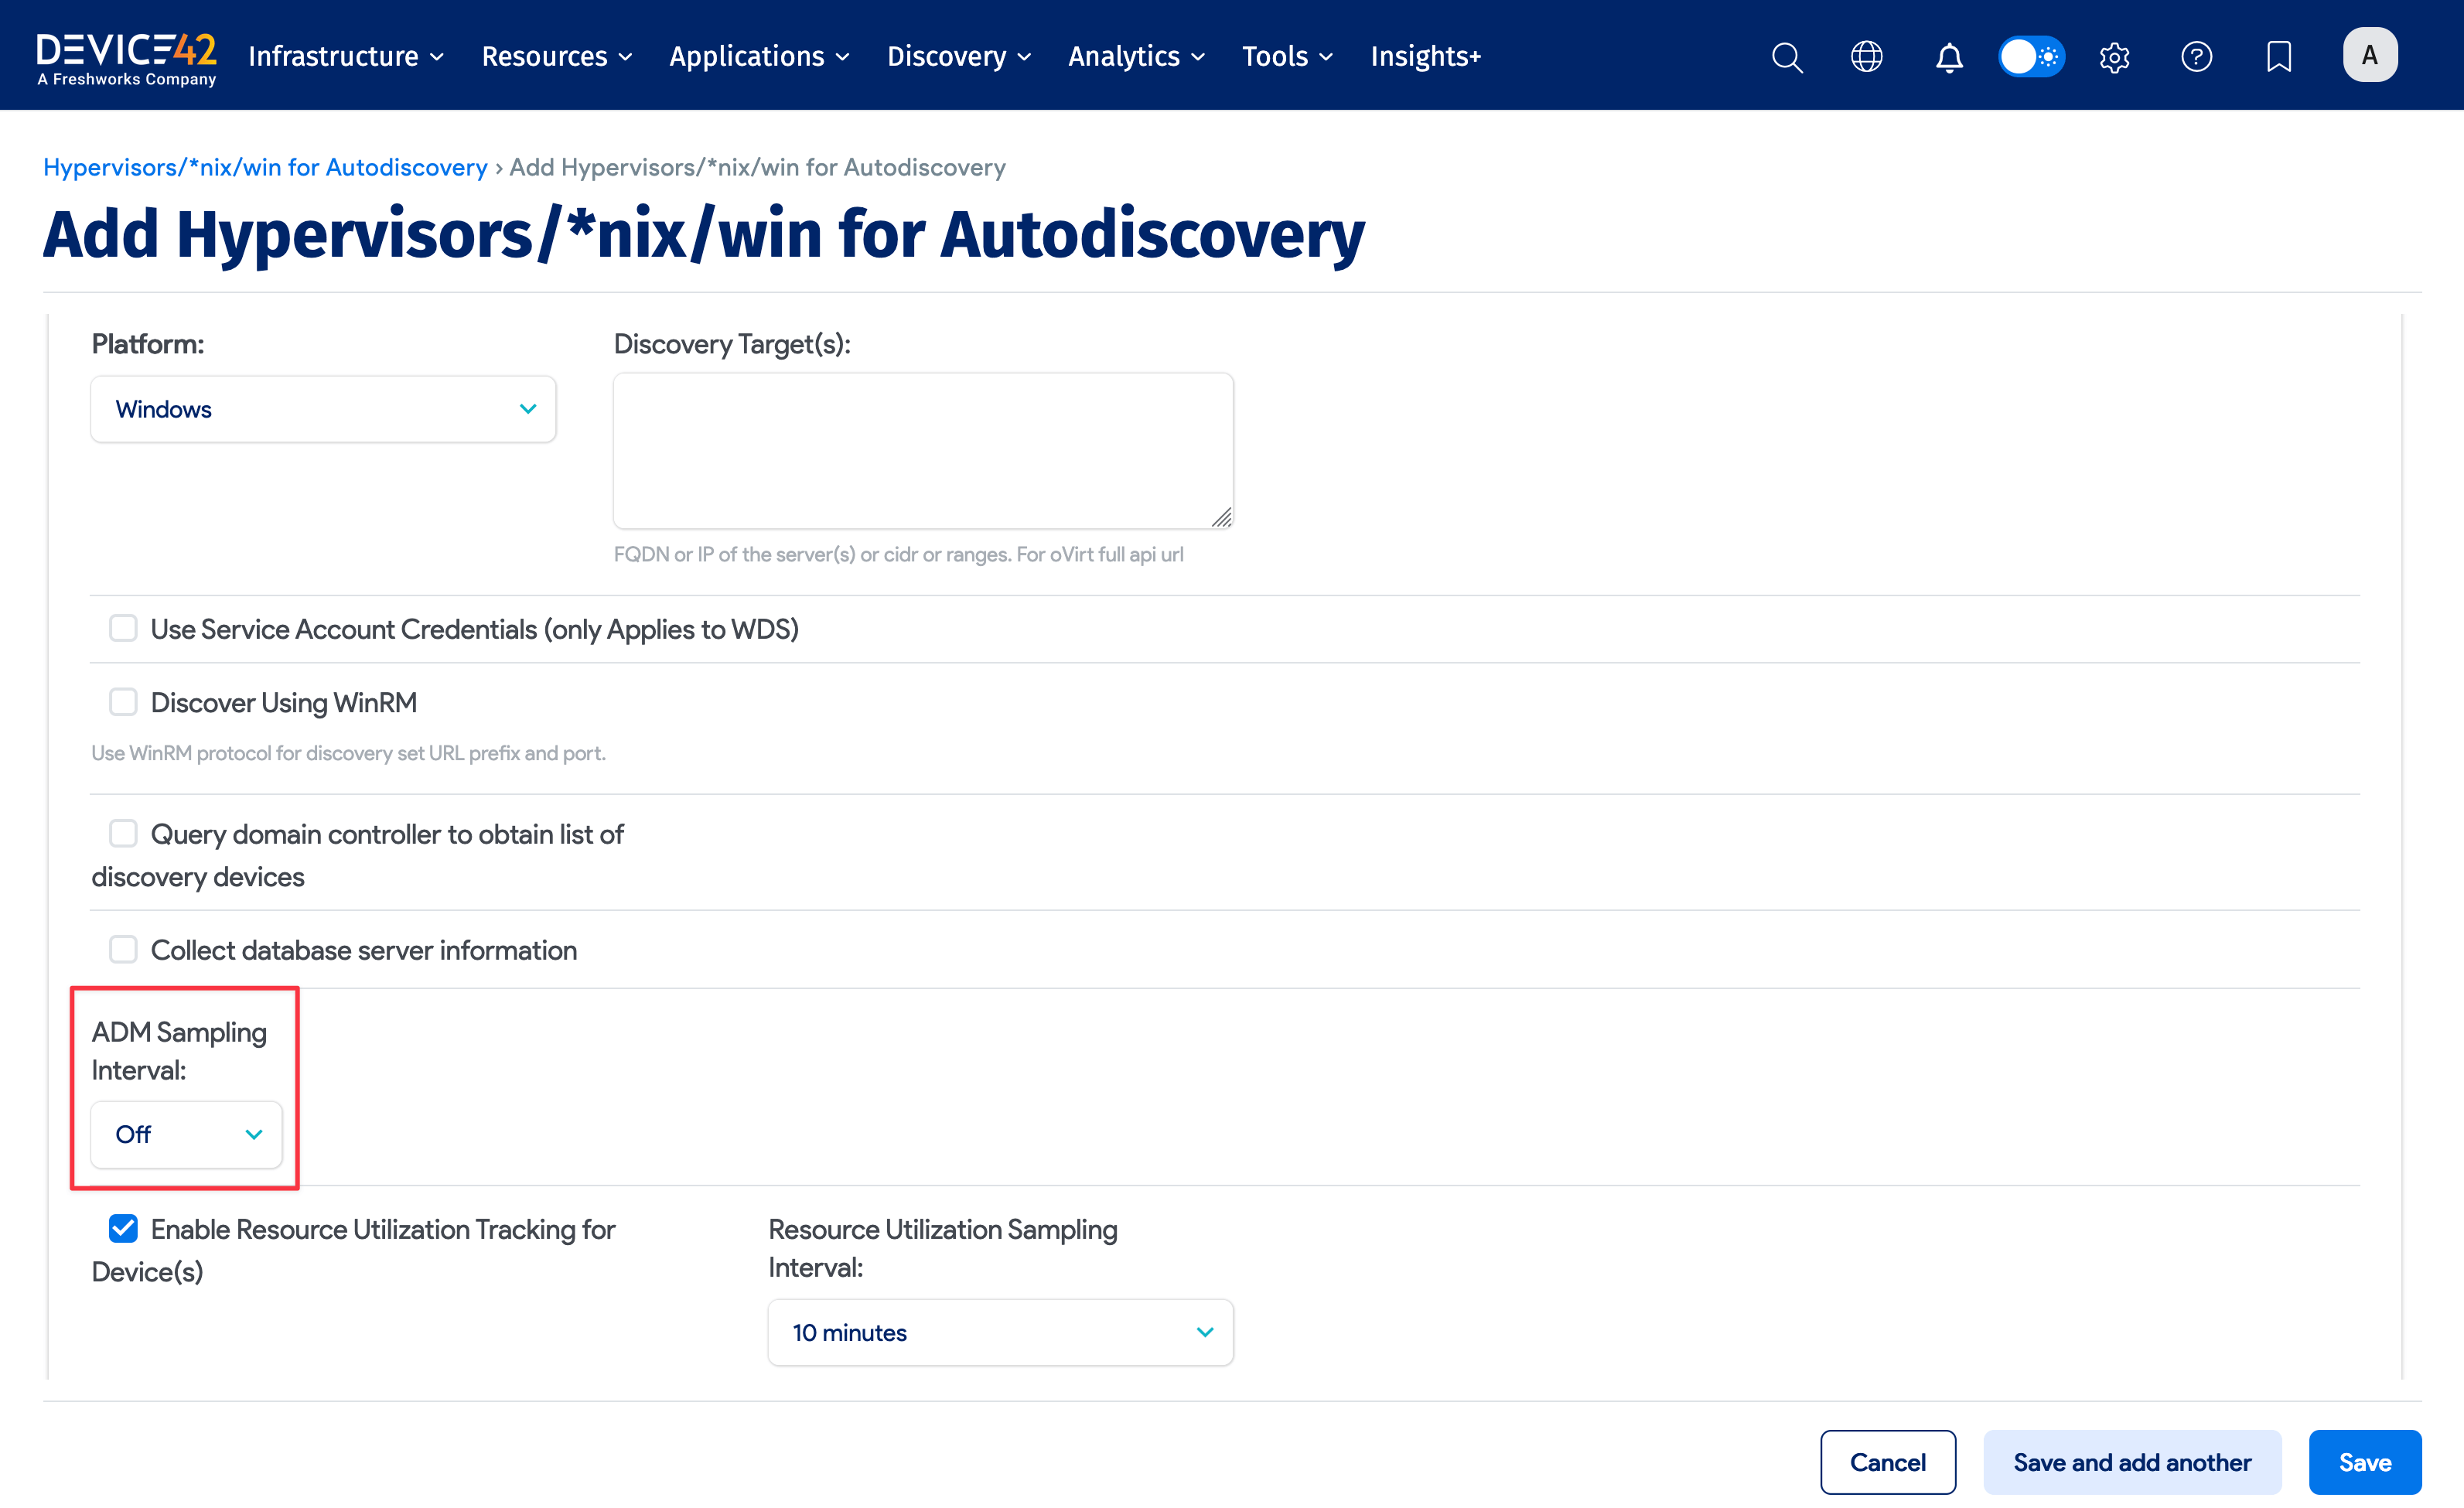The image size is (2464, 1508).
Task: Open the user avatar 'A' menu
Action: pyautogui.click(x=2369, y=55)
